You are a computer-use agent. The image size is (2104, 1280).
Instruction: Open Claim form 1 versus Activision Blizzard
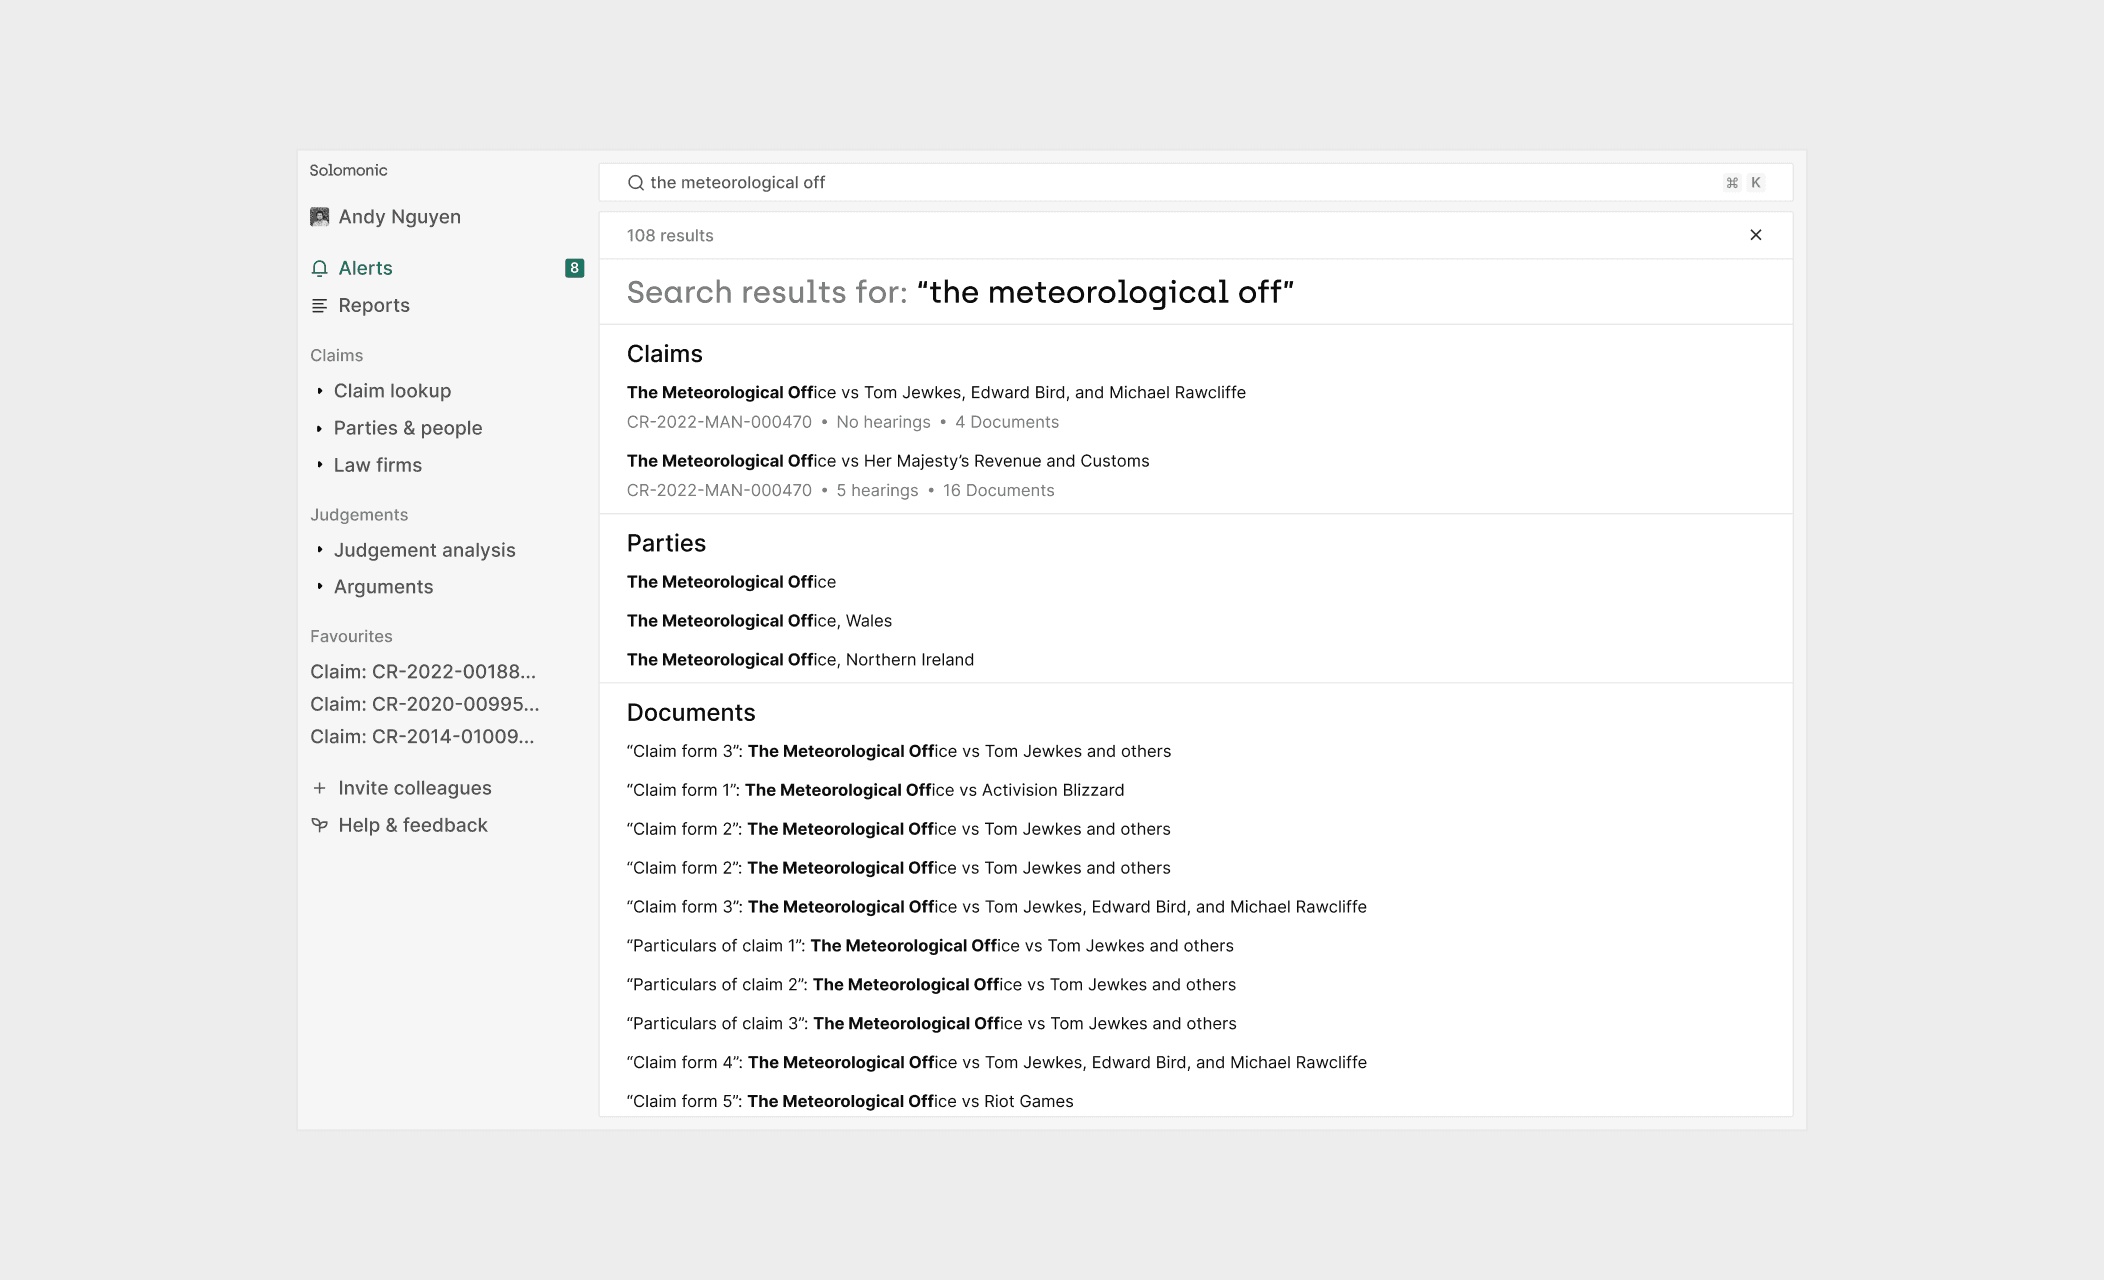point(875,790)
